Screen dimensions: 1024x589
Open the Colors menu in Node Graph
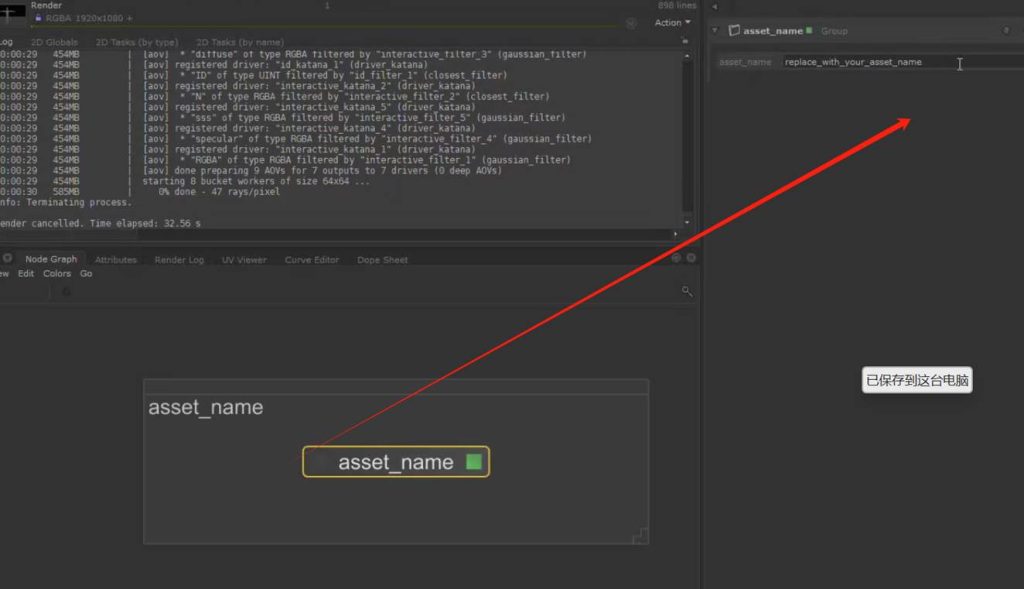(57, 274)
